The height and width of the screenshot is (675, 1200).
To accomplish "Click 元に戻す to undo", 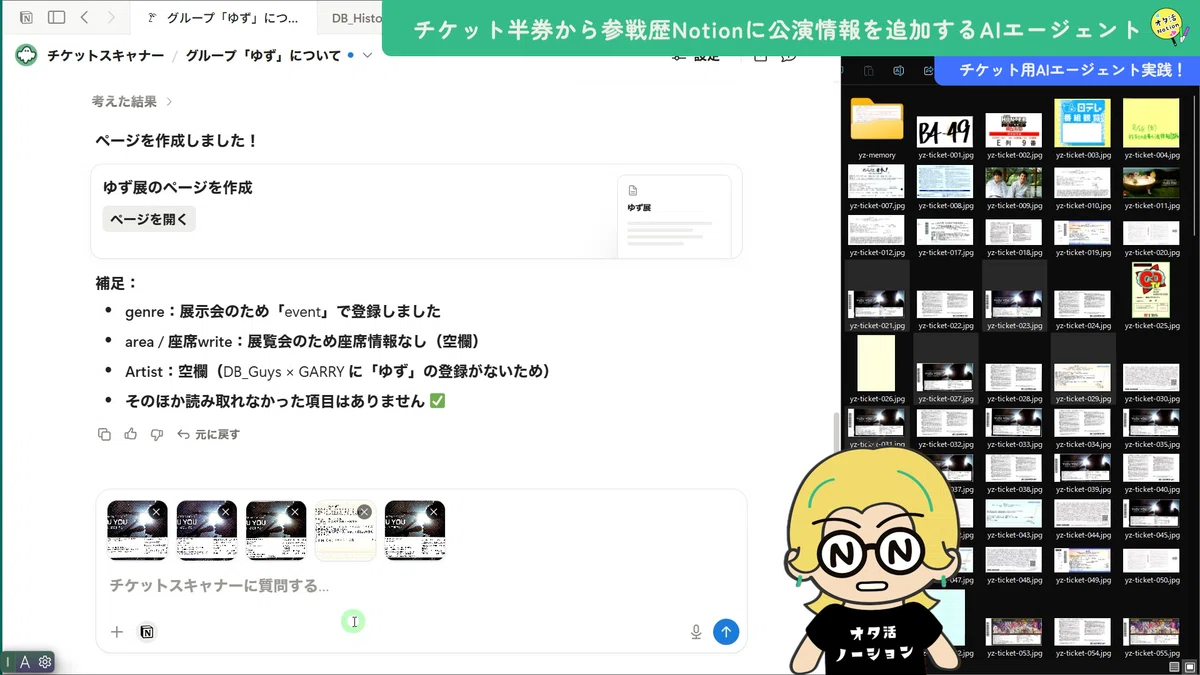I will pyautogui.click(x=208, y=434).
